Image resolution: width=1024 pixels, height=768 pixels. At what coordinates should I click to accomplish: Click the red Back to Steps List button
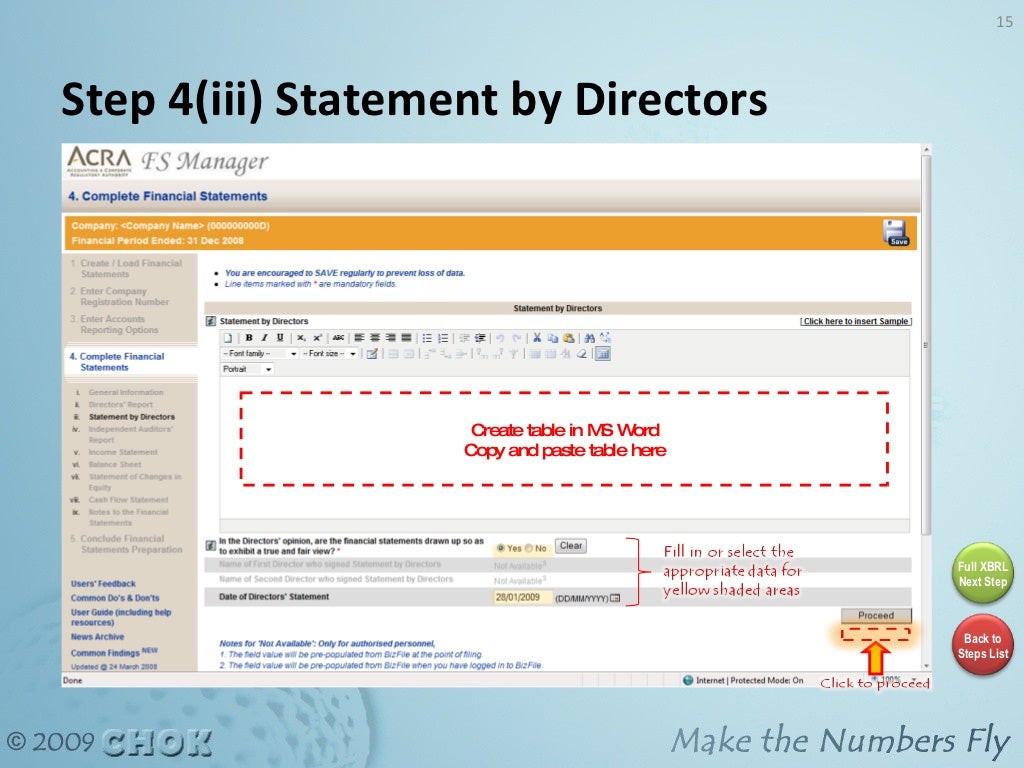click(982, 646)
